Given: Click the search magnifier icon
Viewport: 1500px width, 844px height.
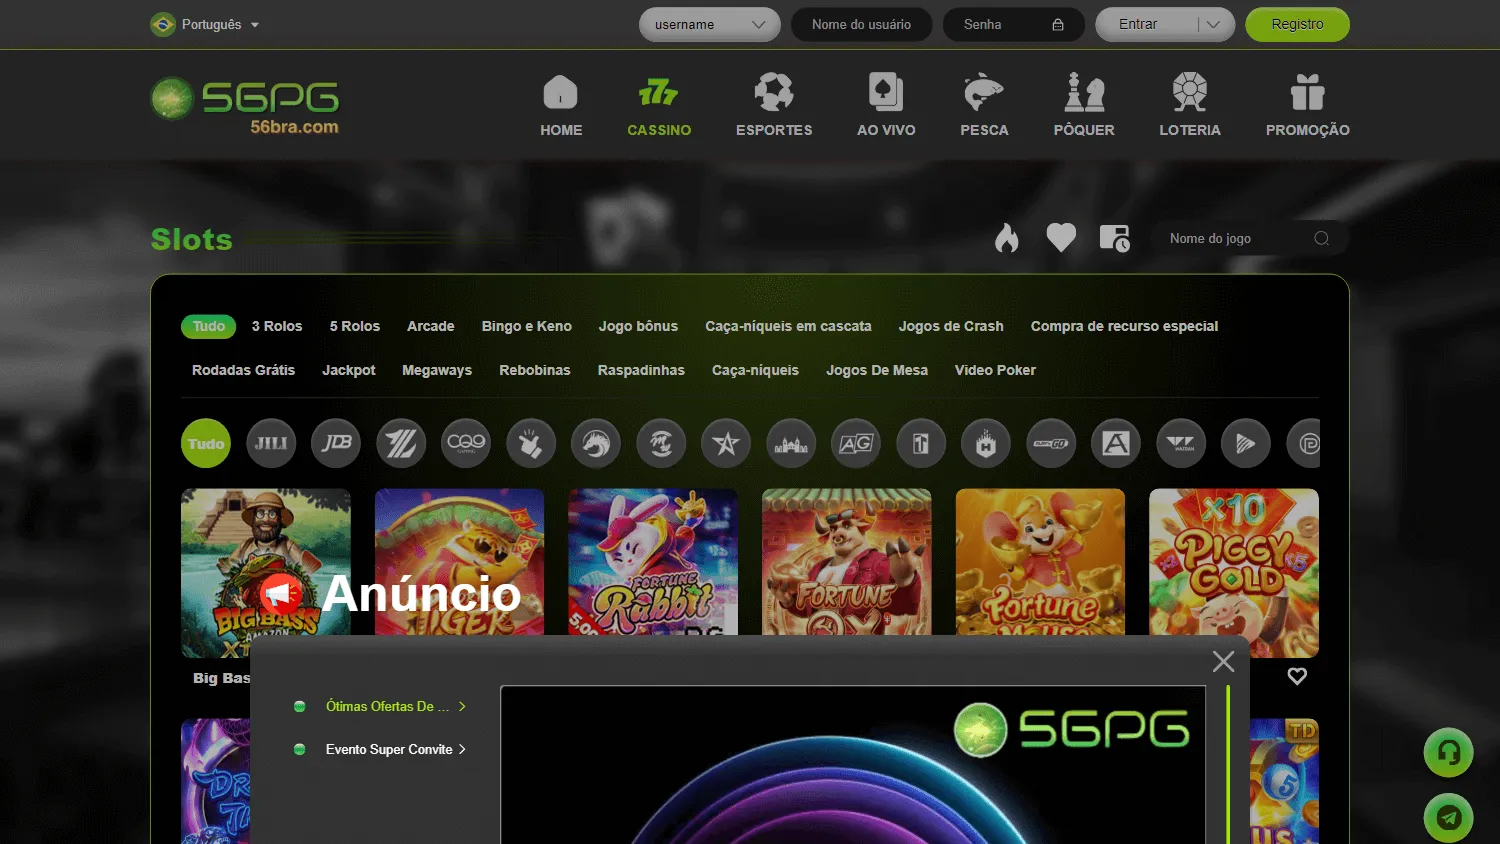Looking at the screenshot, I should click(x=1321, y=238).
